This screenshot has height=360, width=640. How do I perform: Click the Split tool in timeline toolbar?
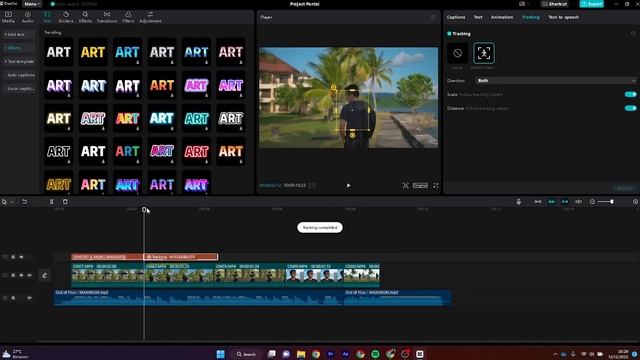(51, 202)
